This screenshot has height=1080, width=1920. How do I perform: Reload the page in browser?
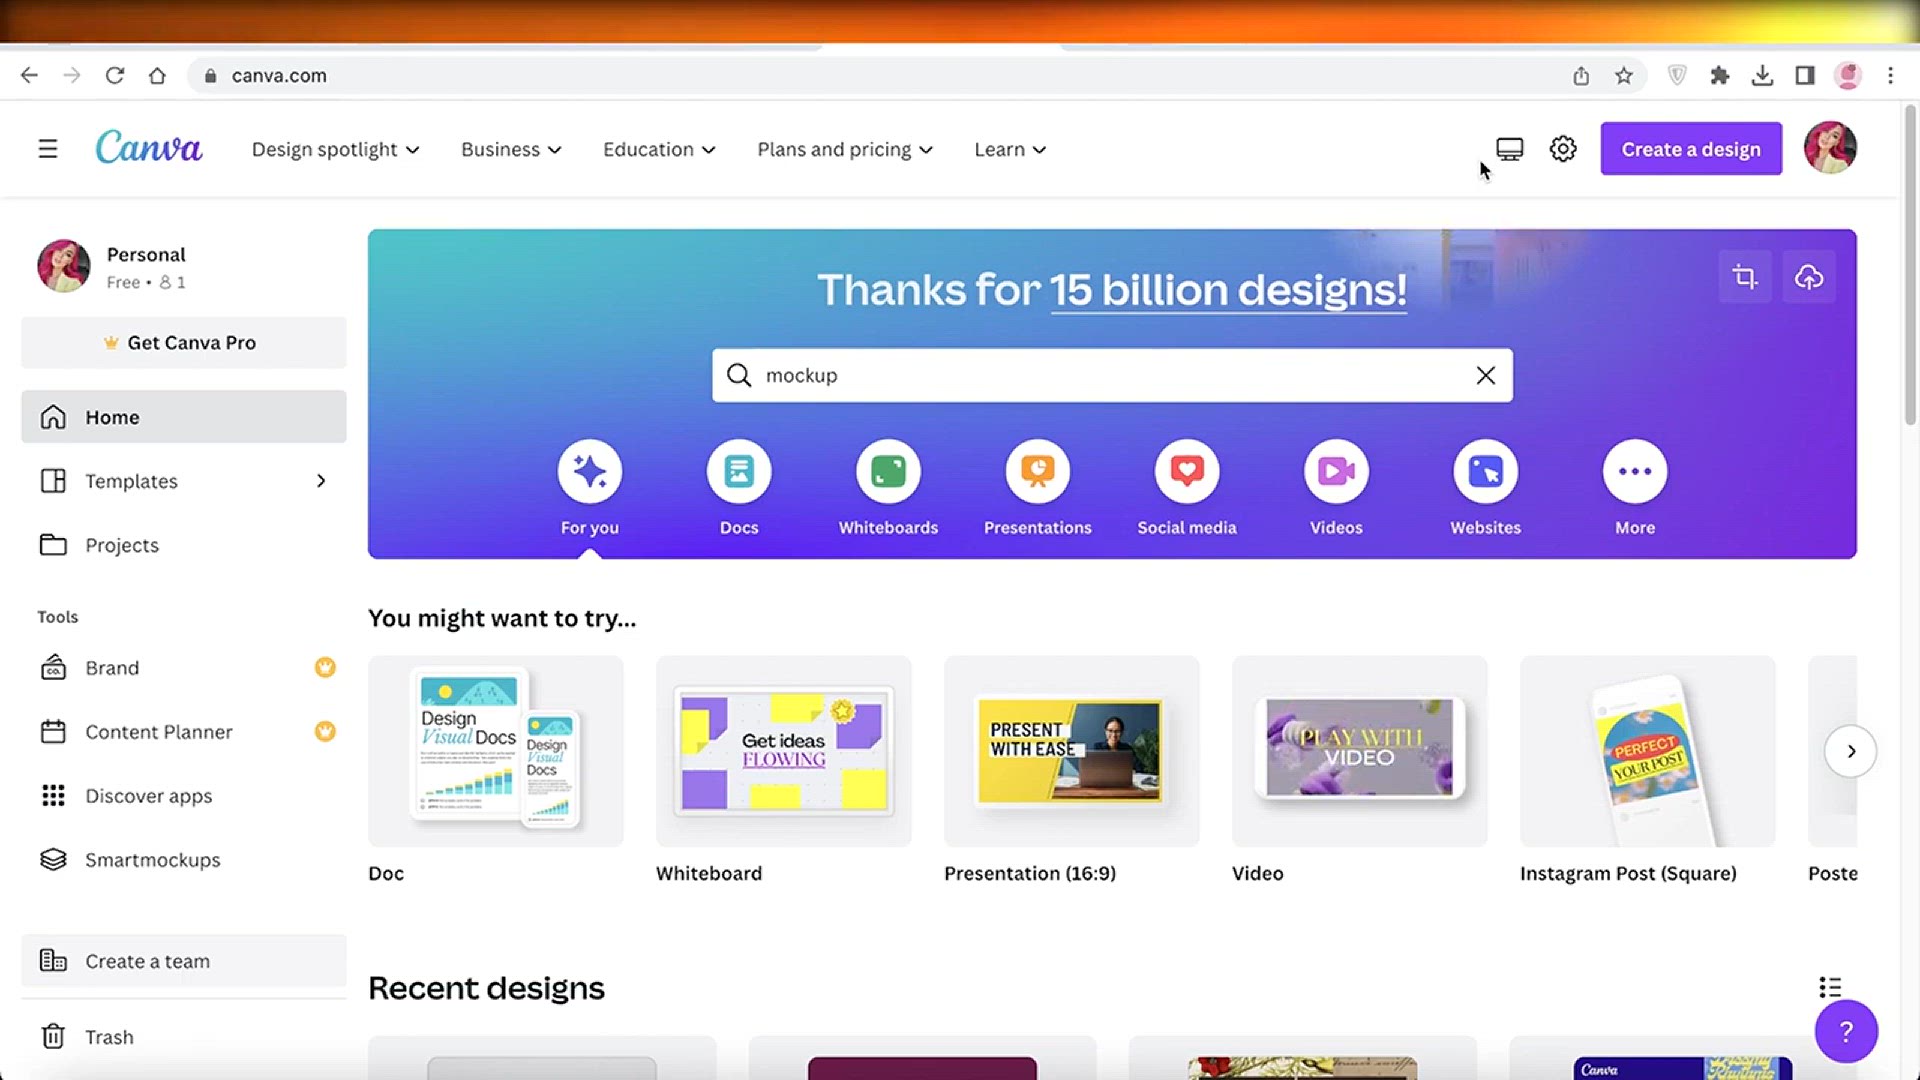point(115,75)
